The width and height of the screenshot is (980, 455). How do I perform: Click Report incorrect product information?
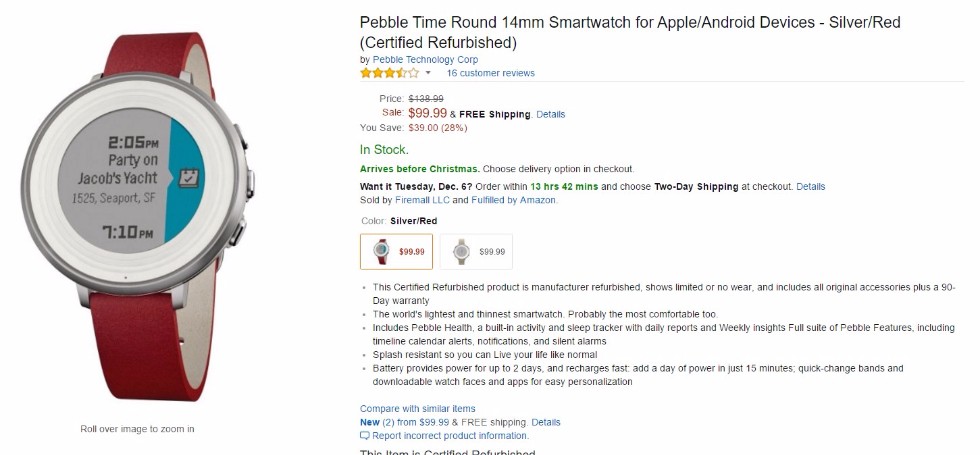(450, 436)
